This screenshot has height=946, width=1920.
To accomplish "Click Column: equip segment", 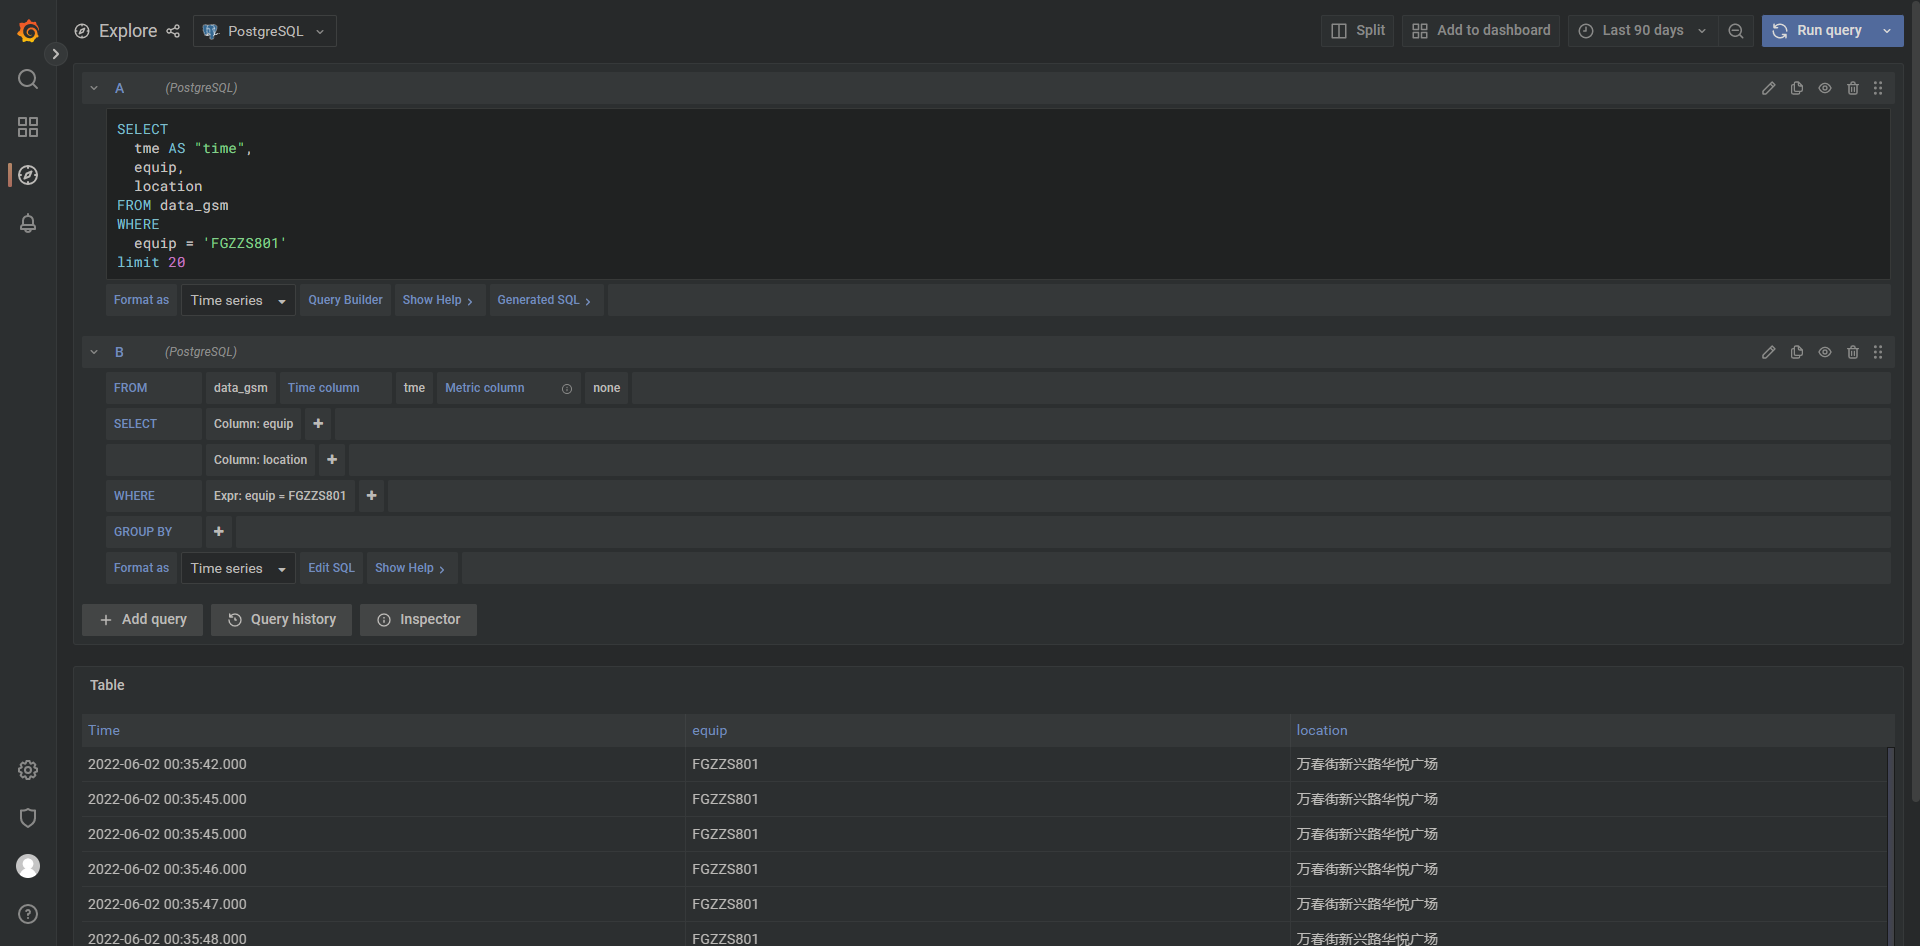I will coord(253,424).
